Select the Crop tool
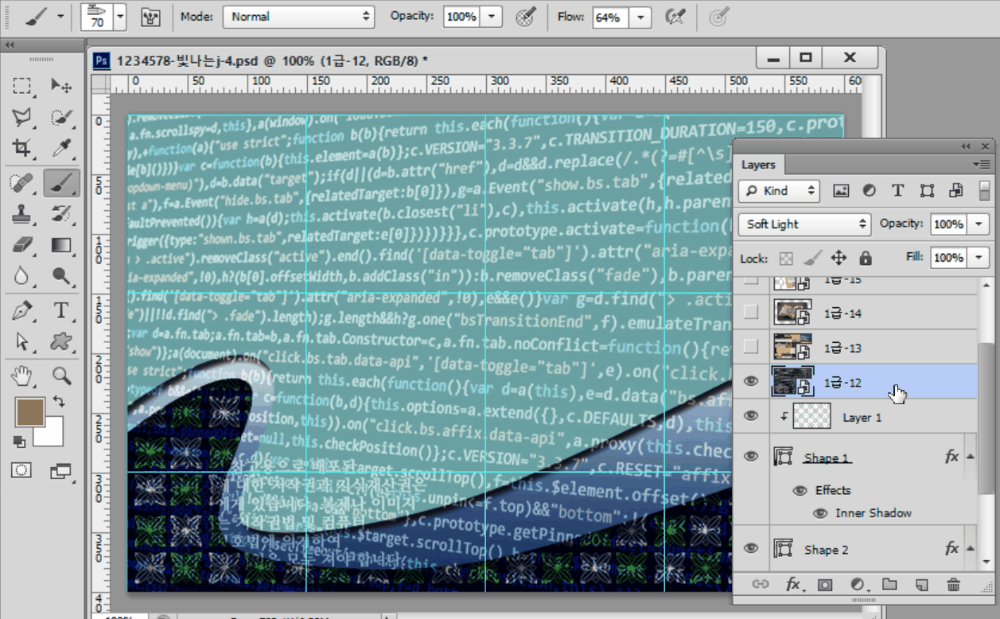1000x619 pixels. [x=22, y=149]
